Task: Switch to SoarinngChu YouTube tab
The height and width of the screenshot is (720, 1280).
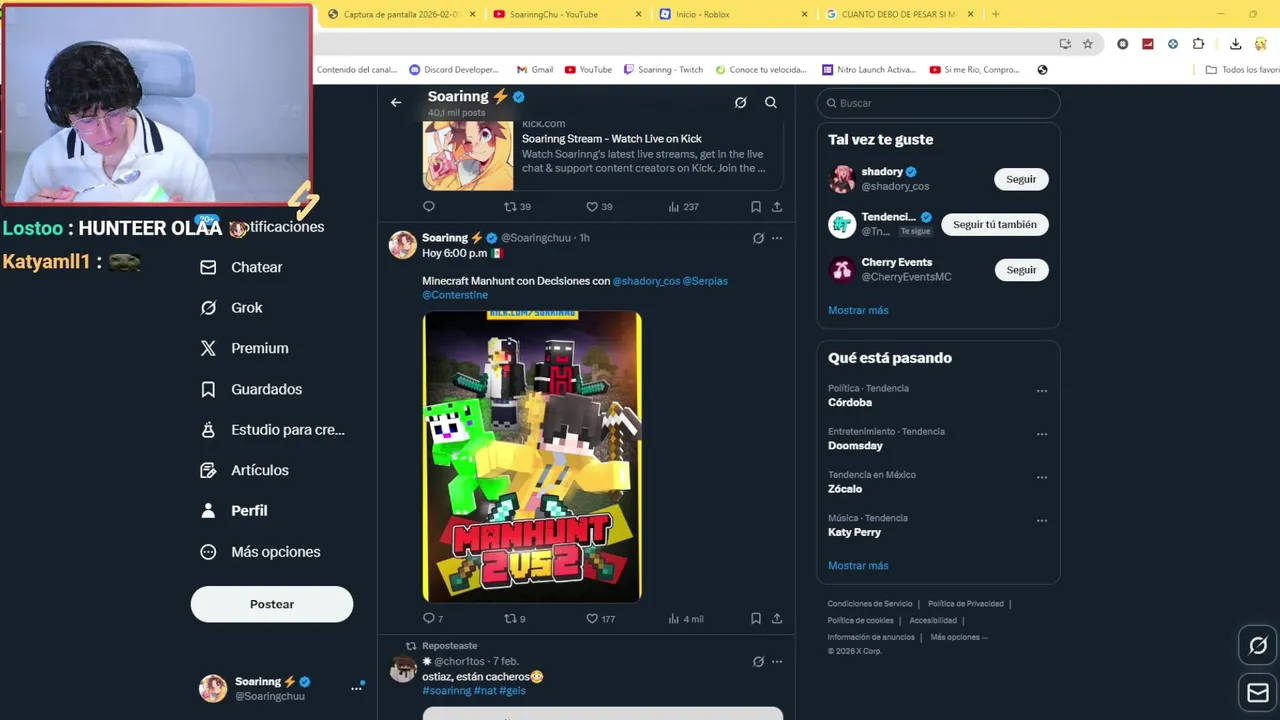Action: (567, 14)
